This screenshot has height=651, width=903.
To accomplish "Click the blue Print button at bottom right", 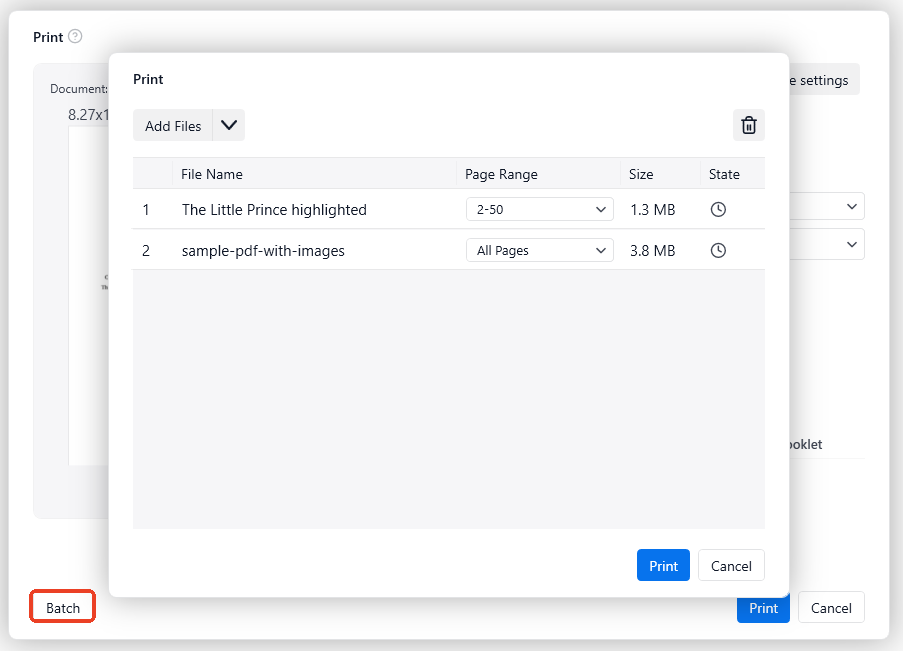I will (763, 607).
